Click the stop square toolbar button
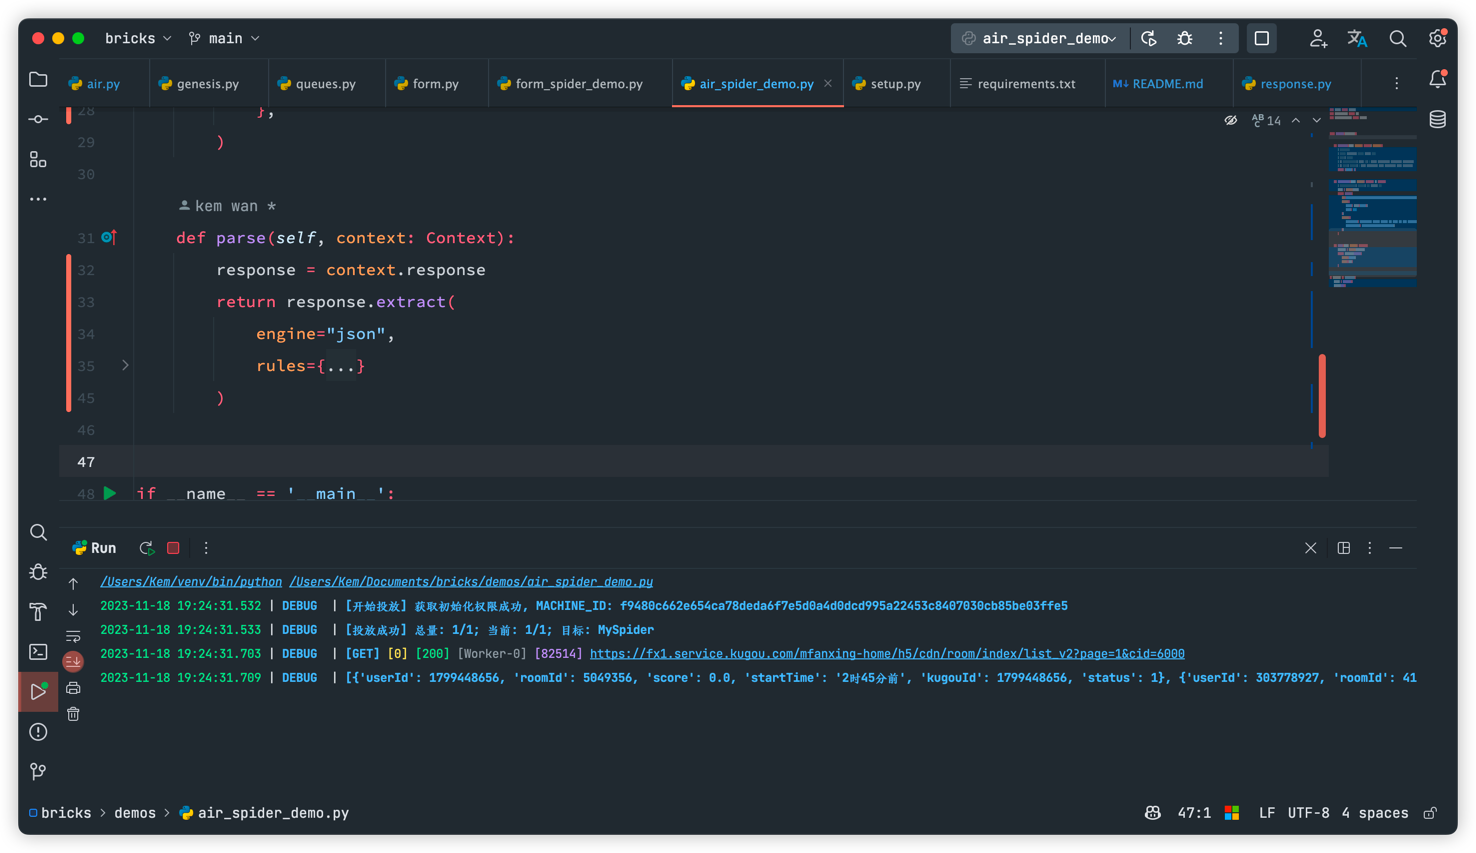The width and height of the screenshot is (1476, 853). click(1262, 38)
